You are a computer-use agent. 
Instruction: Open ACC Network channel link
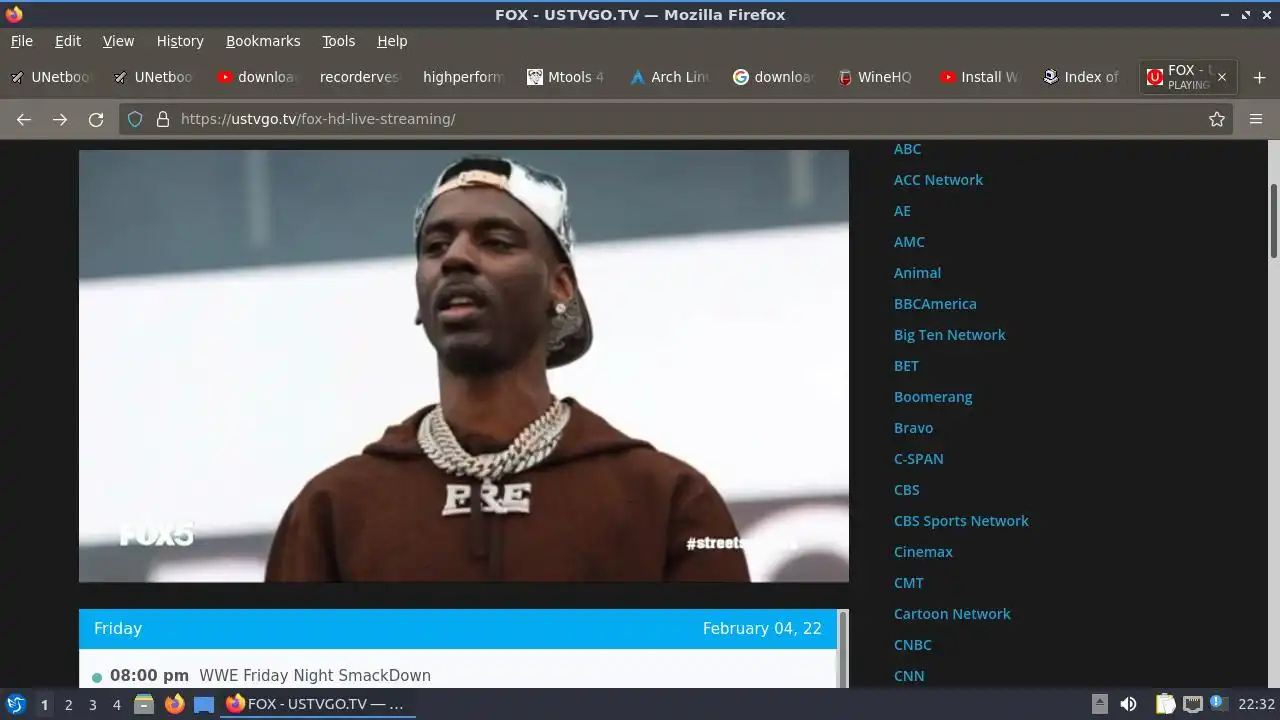938,180
